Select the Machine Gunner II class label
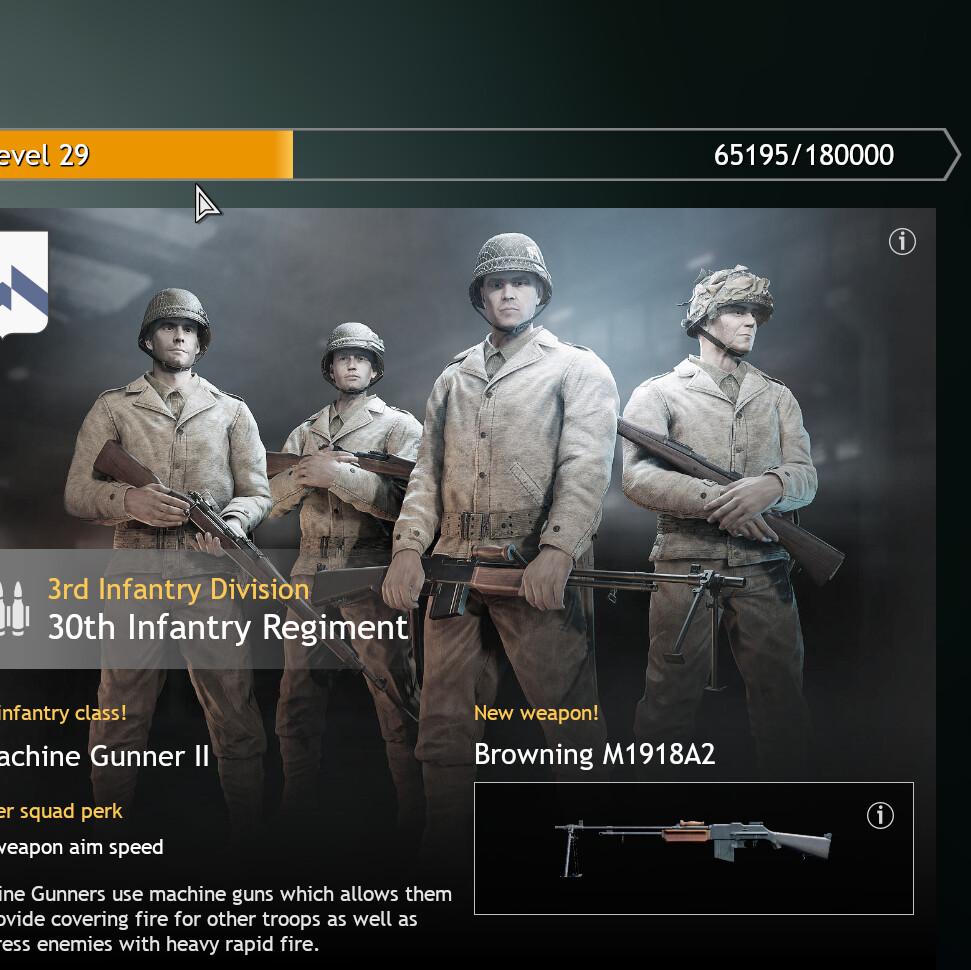This screenshot has height=970, width=971. pos(104,756)
